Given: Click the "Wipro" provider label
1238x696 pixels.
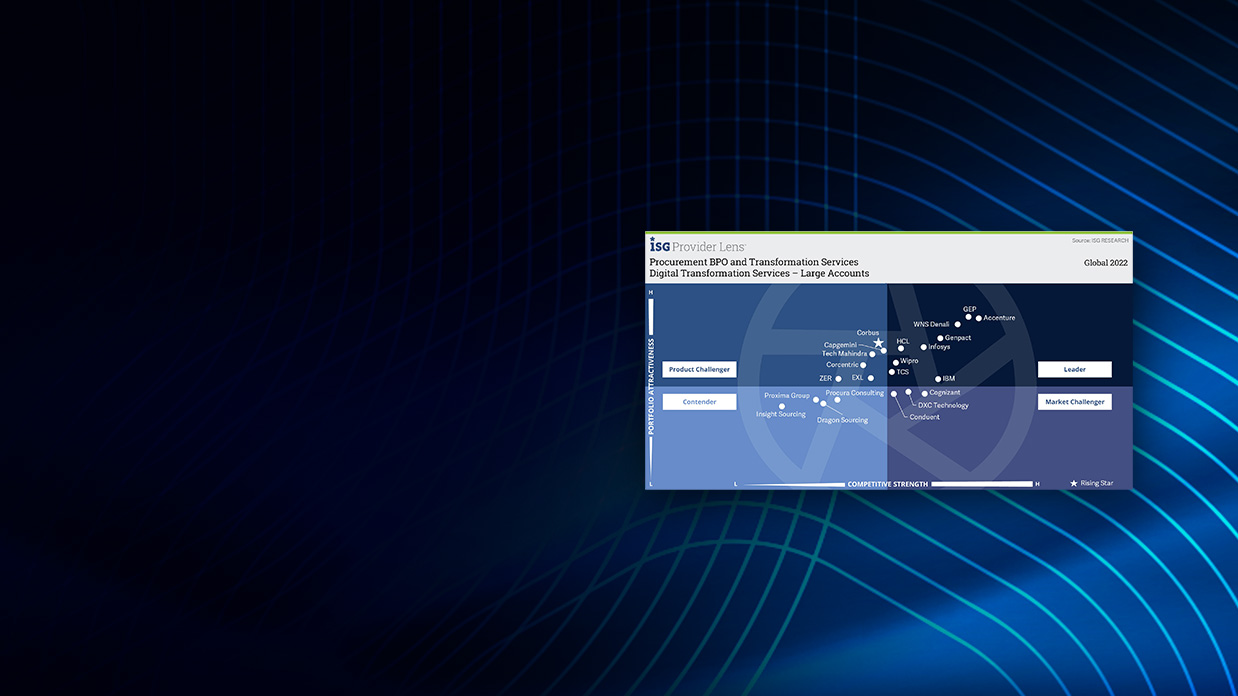Looking at the screenshot, I should pos(909,361).
